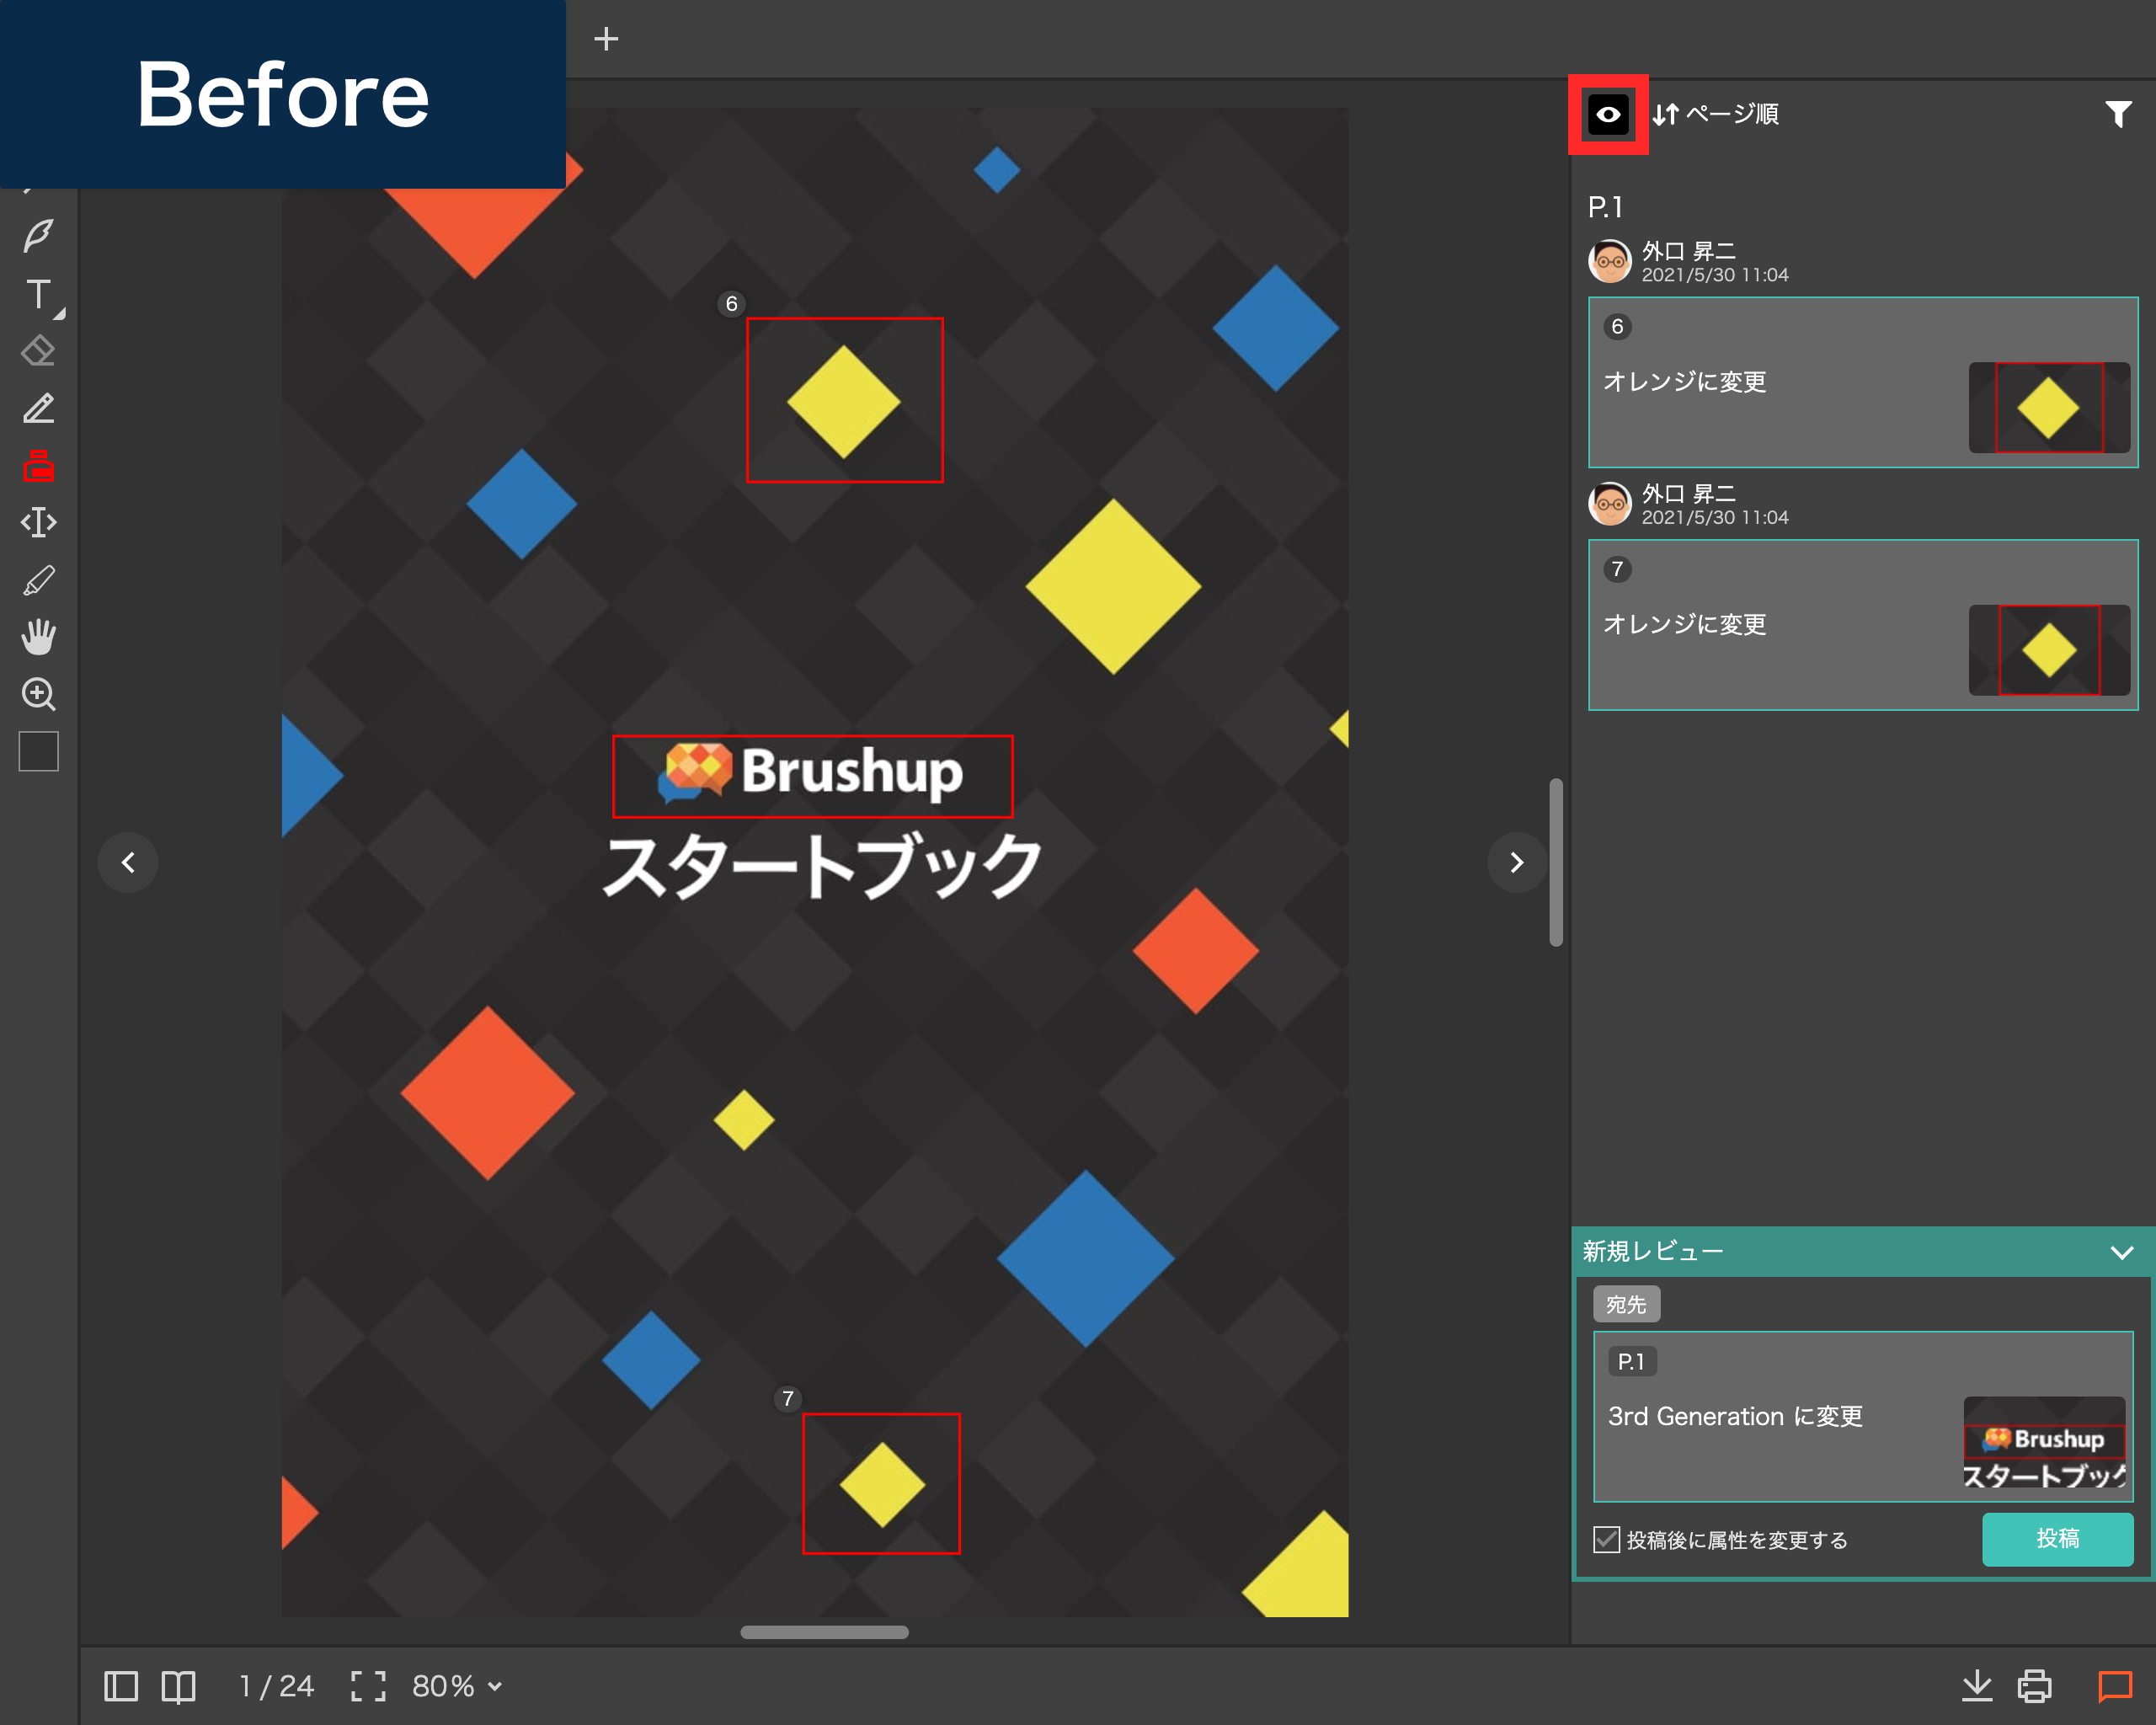Activate the Eraser tool
The width and height of the screenshot is (2156, 1725).
[38, 350]
